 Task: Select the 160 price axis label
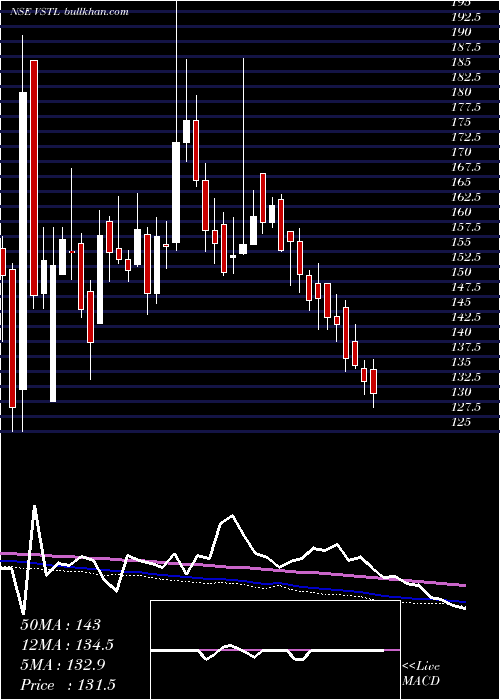(x=461, y=212)
